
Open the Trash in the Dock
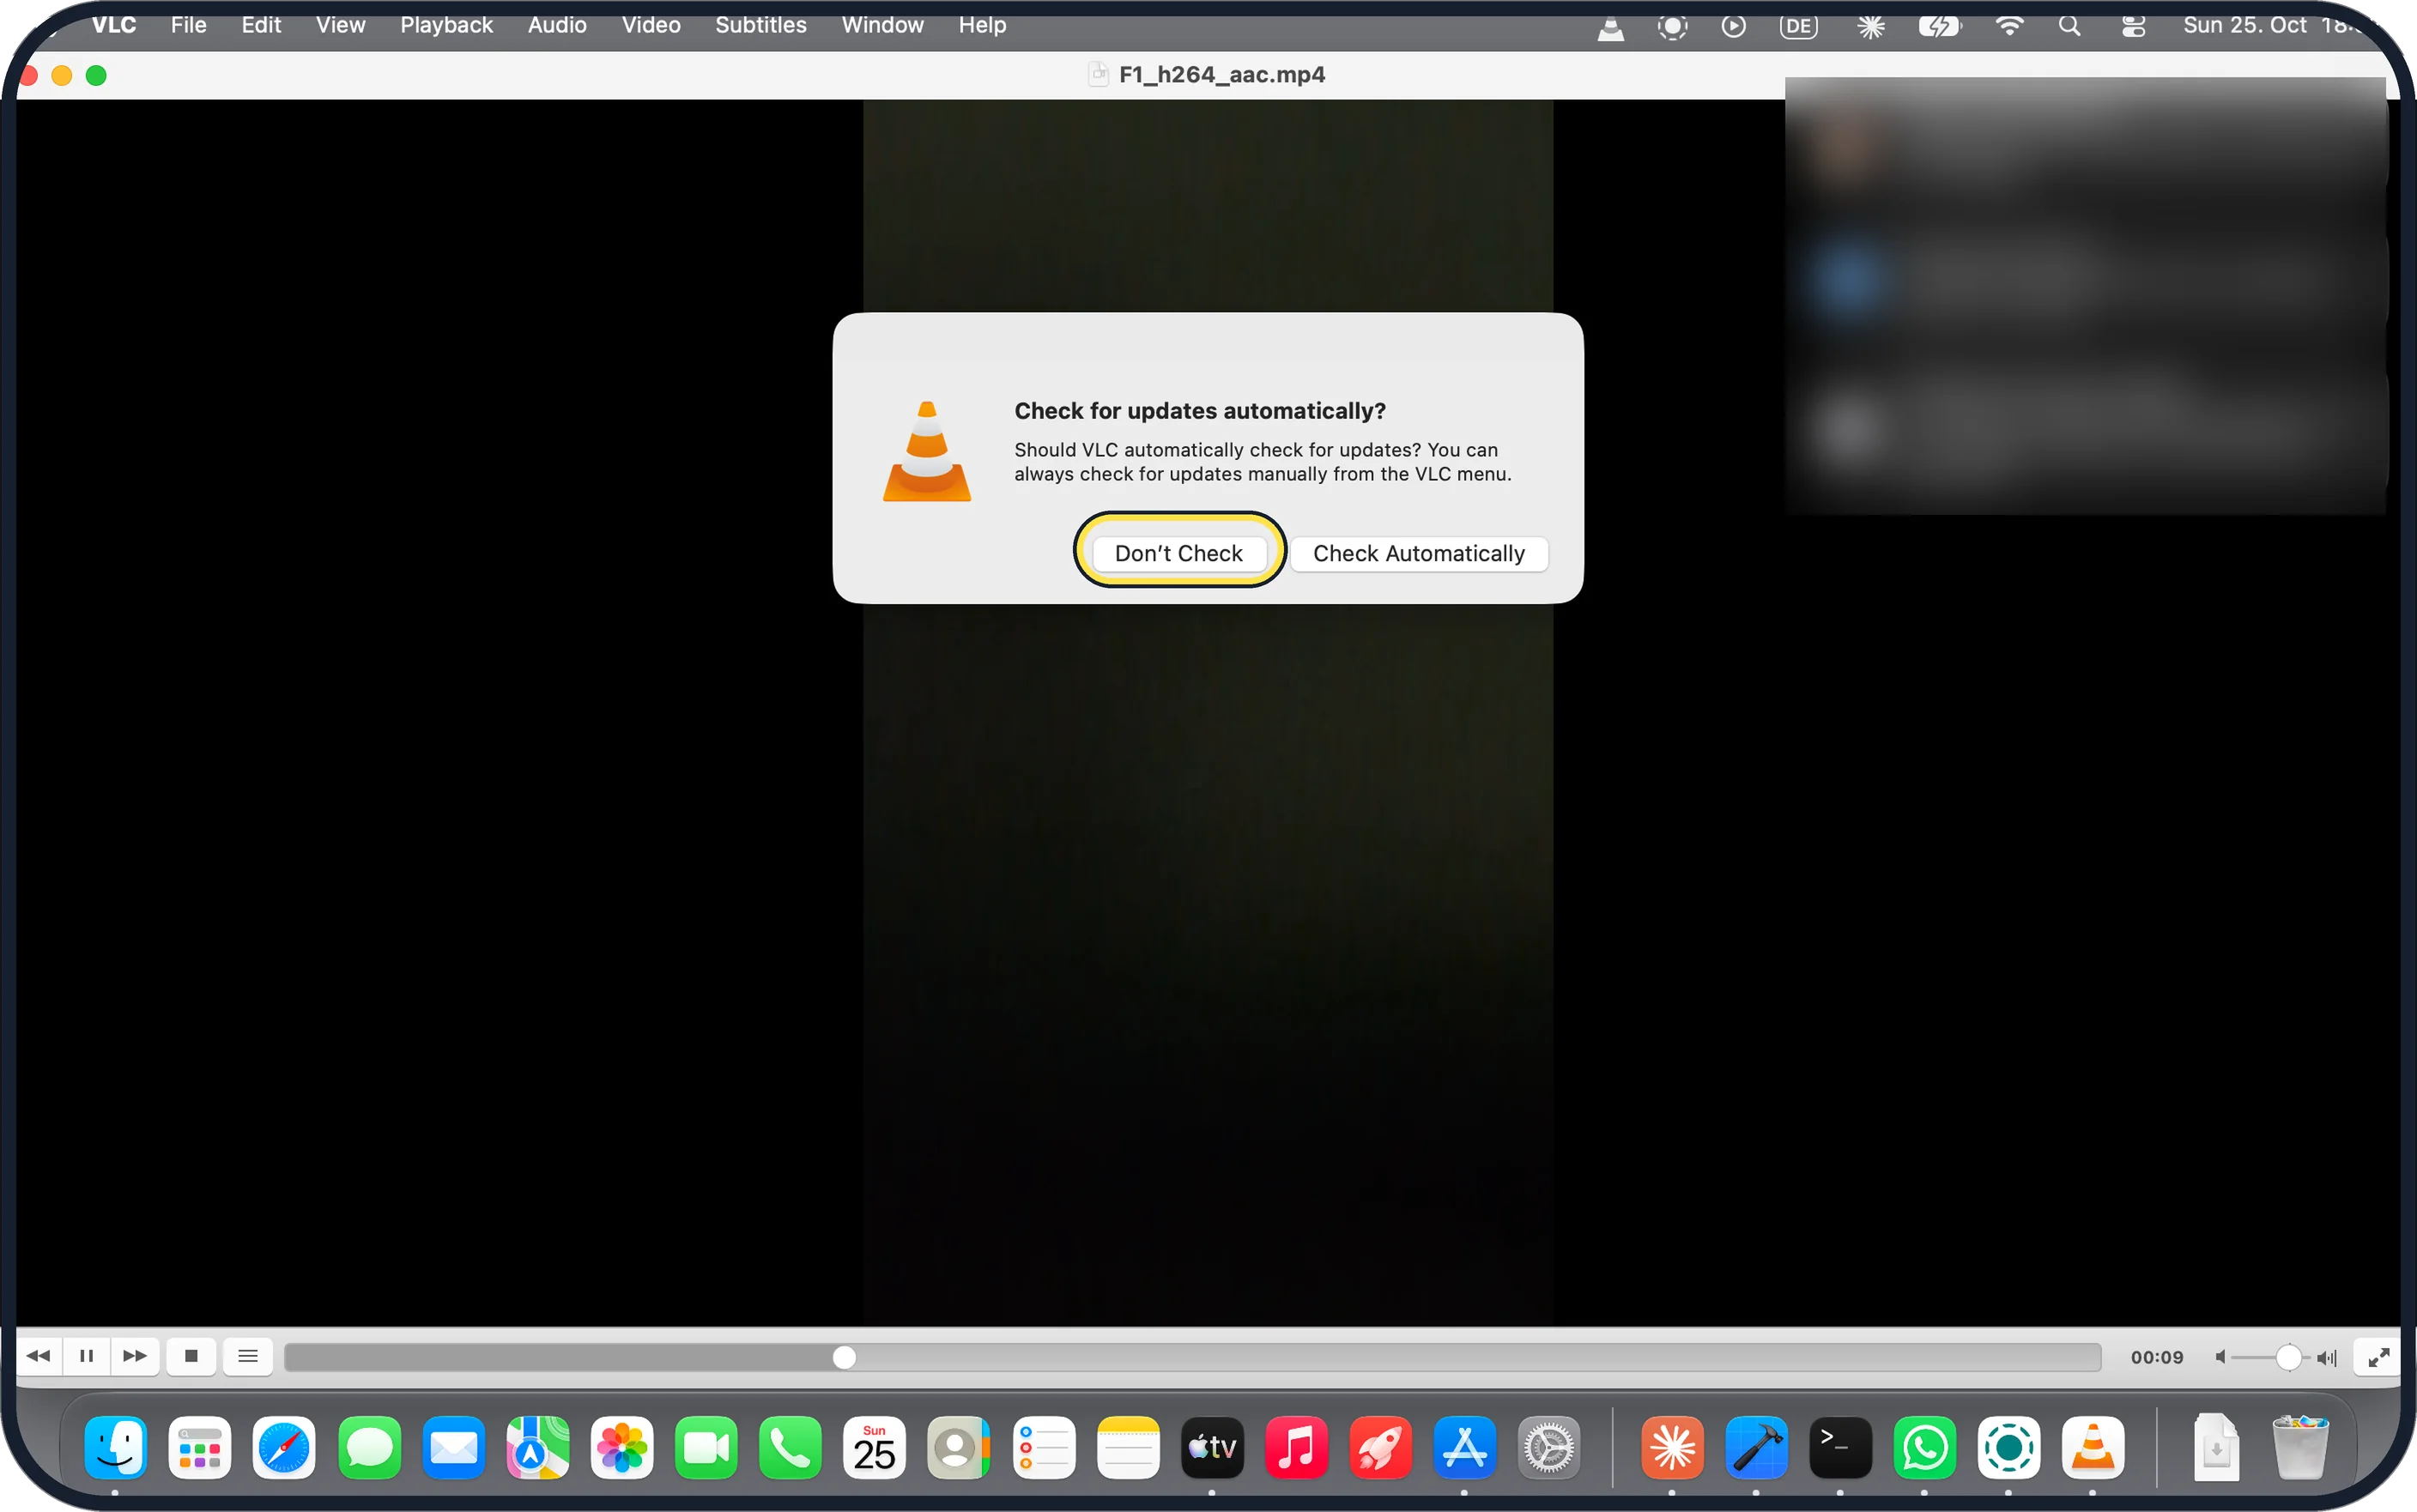[x=2299, y=1447]
